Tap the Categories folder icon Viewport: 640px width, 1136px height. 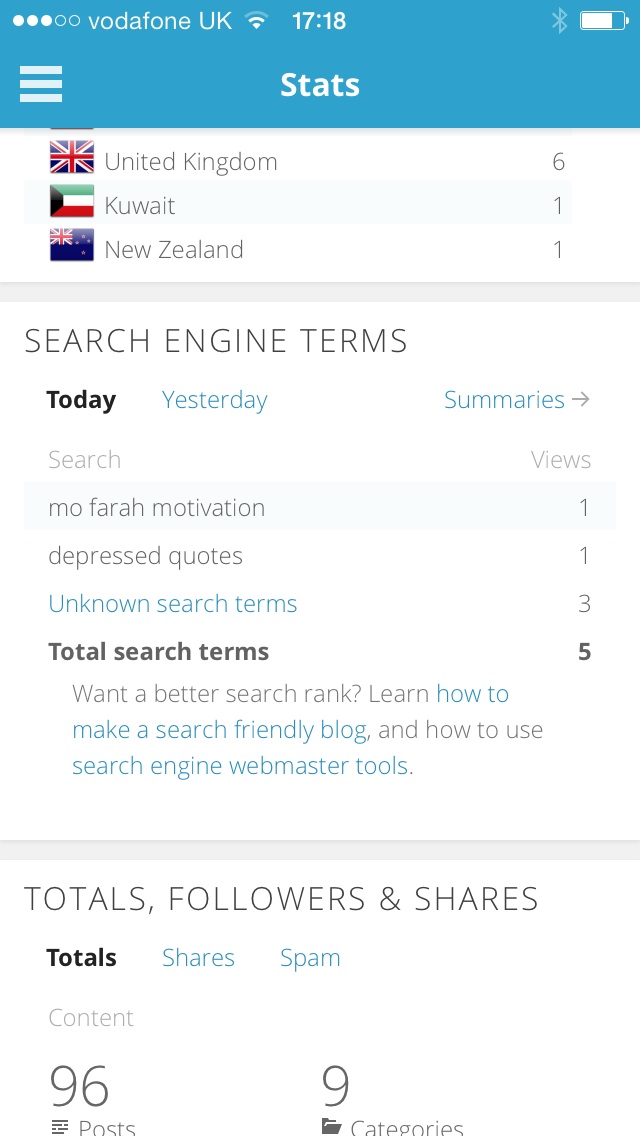(x=331, y=1127)
